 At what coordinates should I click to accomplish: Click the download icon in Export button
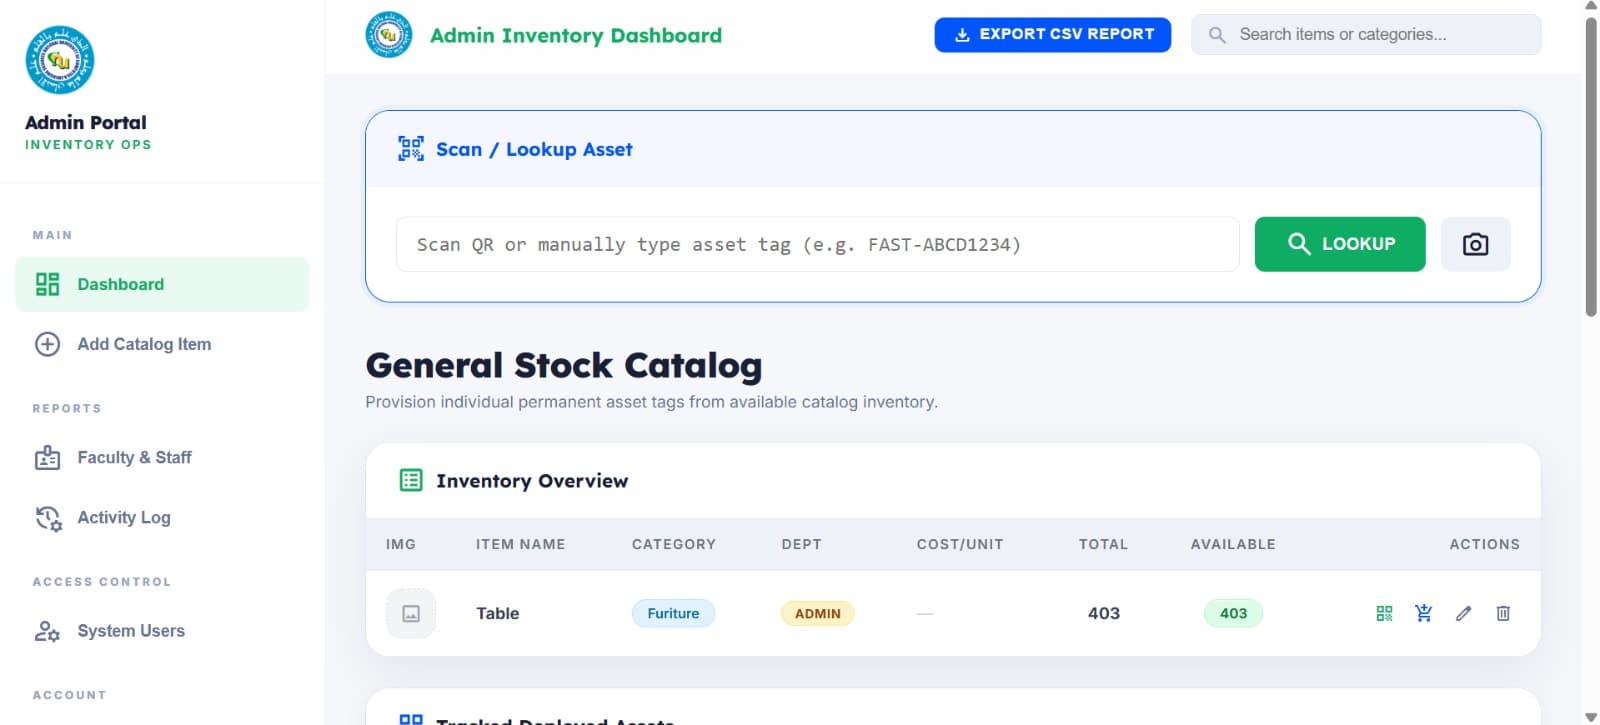click(x=962, y=35)
